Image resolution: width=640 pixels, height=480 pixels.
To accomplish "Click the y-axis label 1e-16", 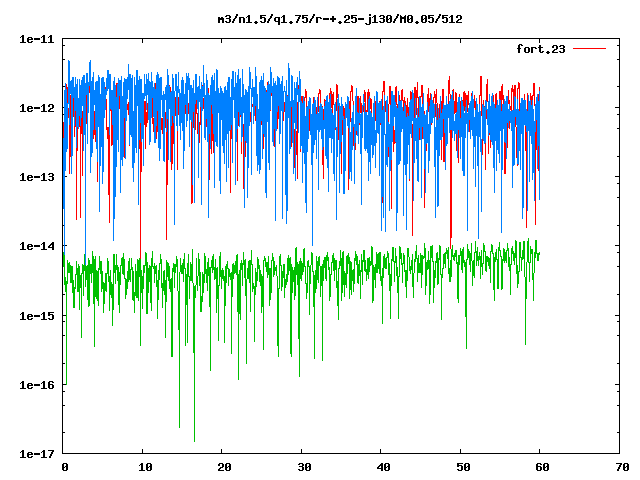I will (x=37, y=385).
